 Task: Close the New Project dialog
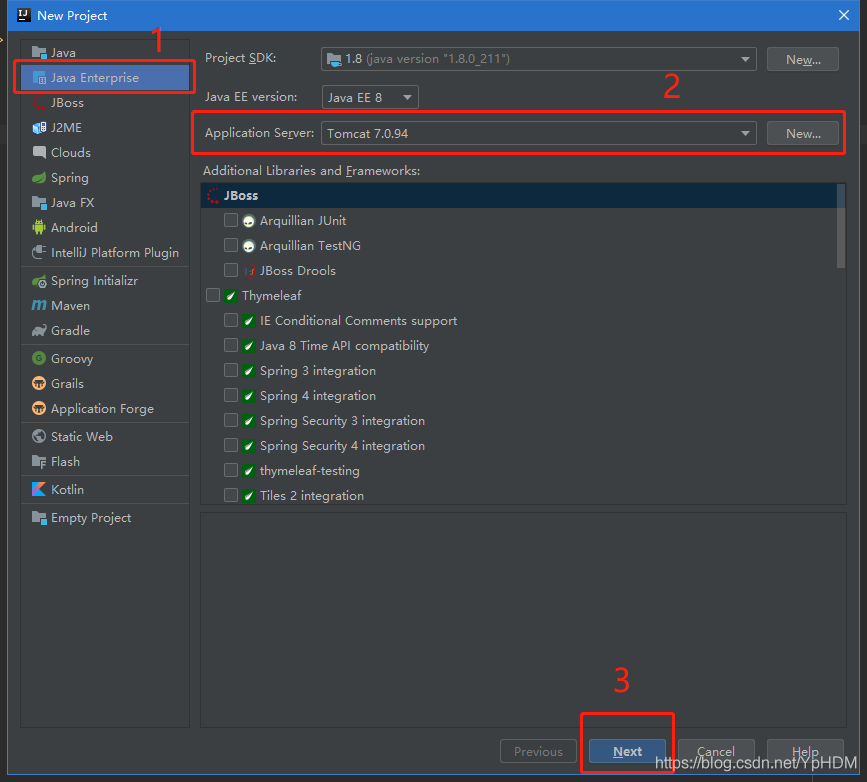pyautogui.click(x=844, y=15)
